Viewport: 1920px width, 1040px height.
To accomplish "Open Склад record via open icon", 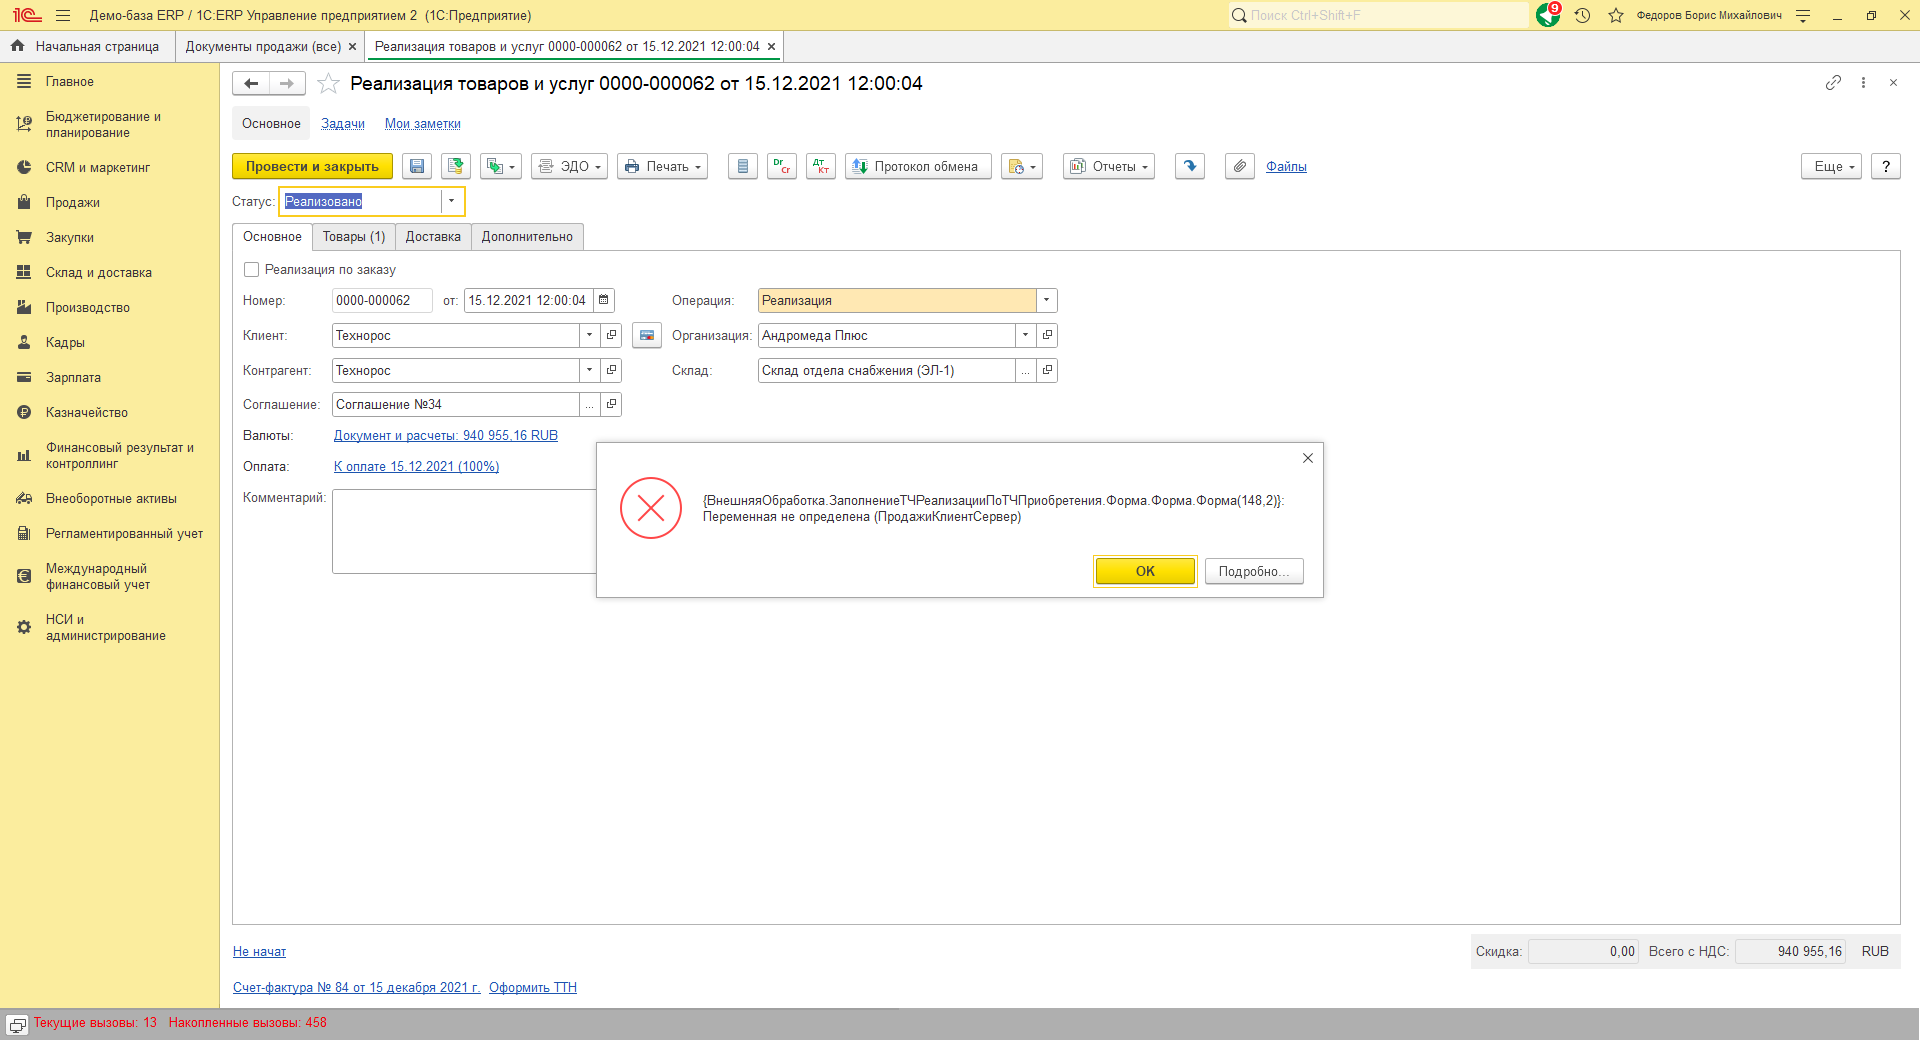I will click(1047, 370).
